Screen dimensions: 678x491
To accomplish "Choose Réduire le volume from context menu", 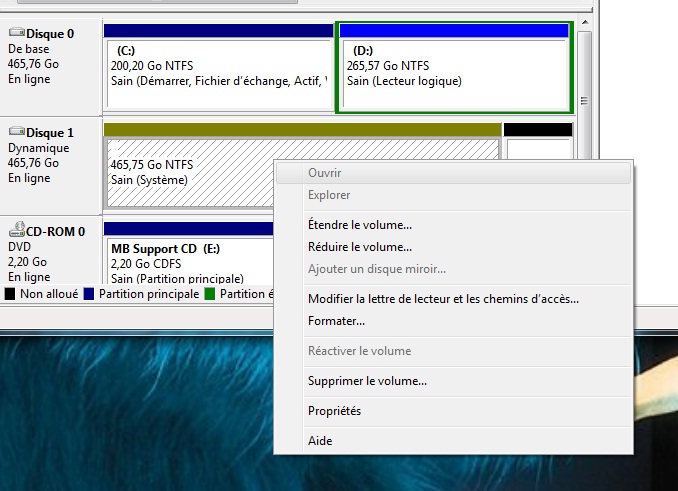I will click(360, 247).
